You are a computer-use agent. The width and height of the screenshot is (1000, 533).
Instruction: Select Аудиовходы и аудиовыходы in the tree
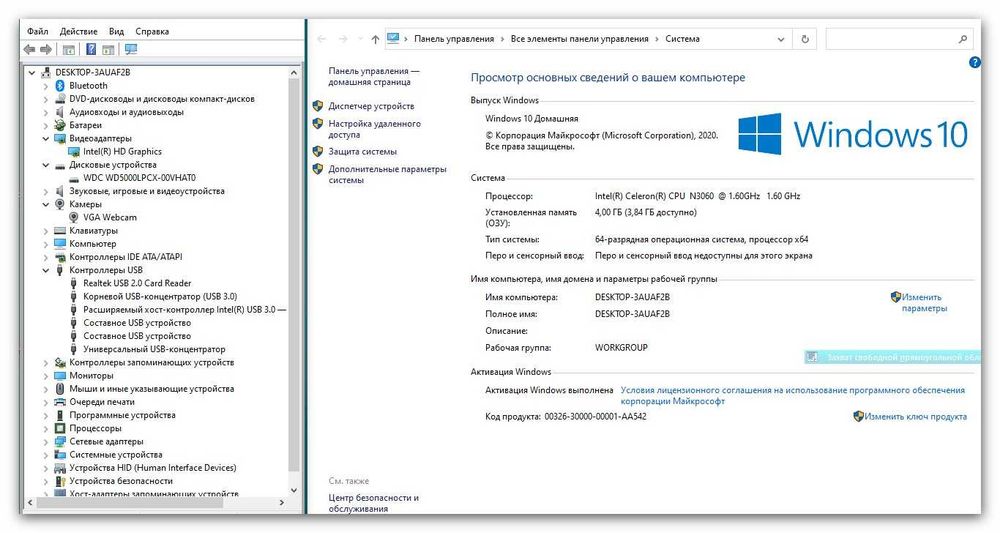(x=126, y=112)
